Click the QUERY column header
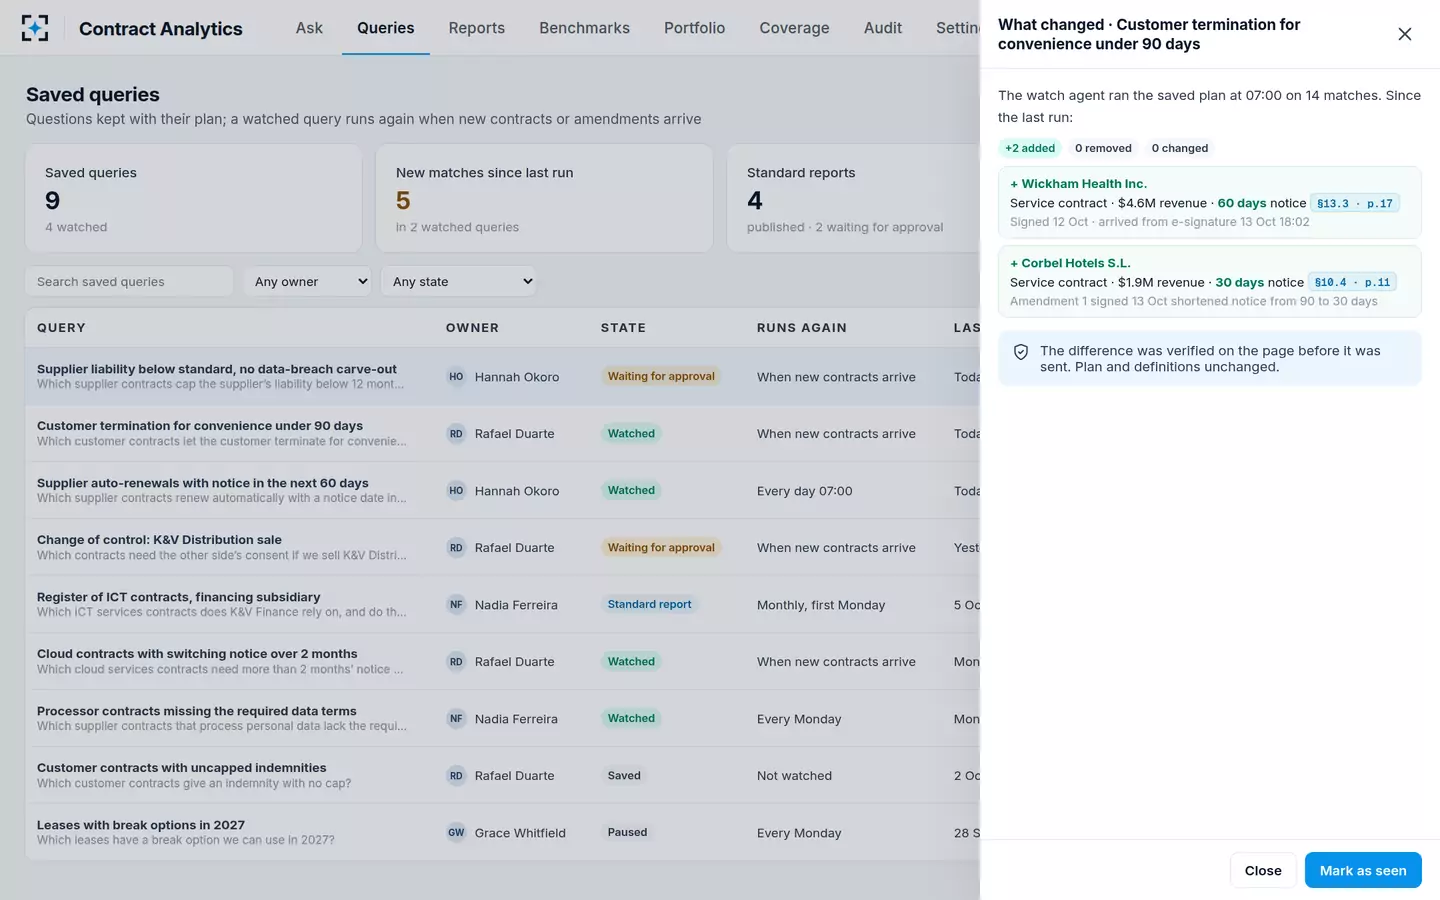 (61, 328)
